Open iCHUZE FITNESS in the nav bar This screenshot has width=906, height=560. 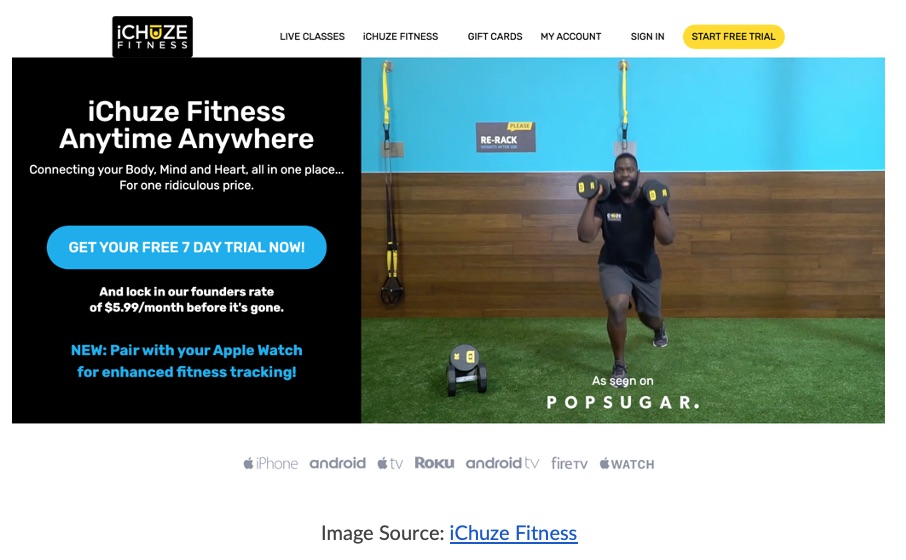point(400,36)
